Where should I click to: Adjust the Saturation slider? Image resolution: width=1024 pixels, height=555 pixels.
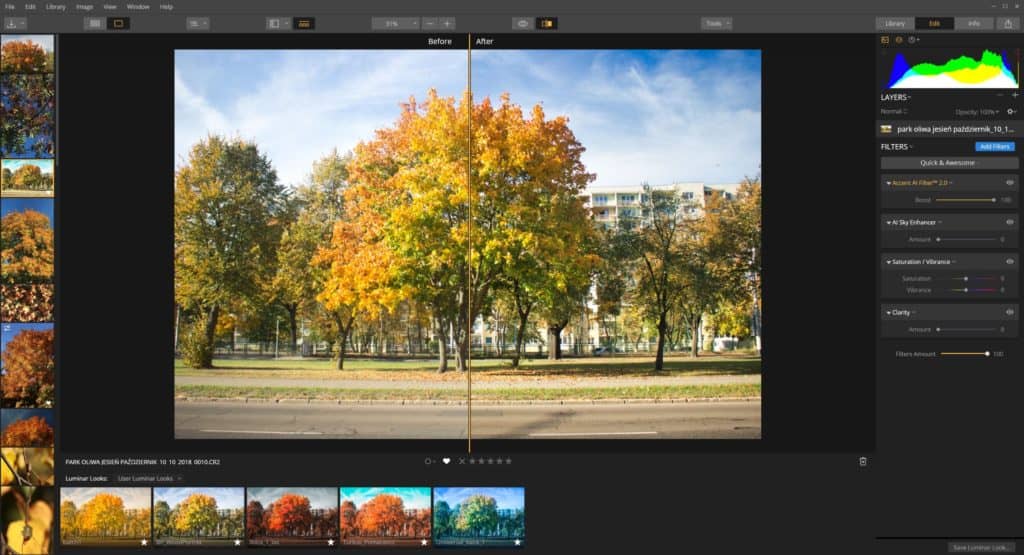965,279
